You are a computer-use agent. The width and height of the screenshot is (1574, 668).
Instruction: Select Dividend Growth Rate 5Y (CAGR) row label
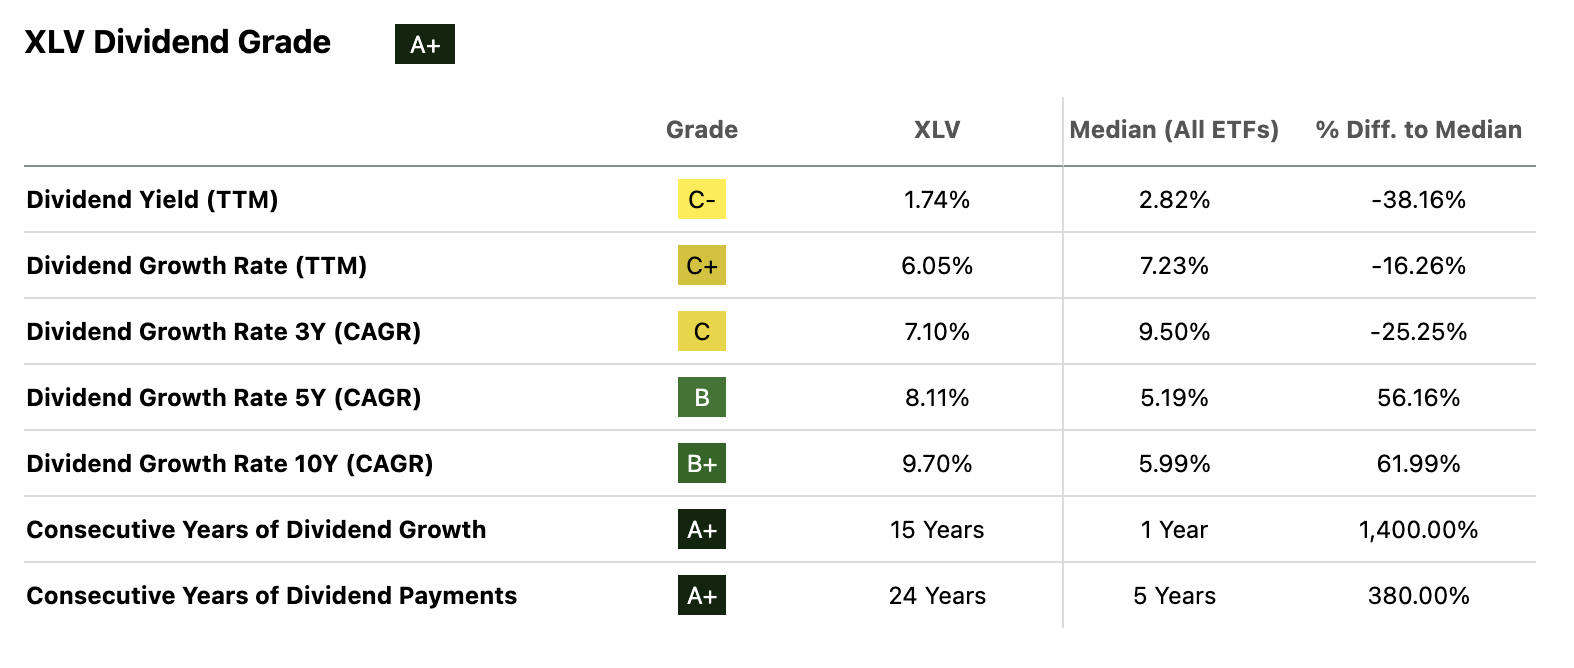tap(223, 397)
